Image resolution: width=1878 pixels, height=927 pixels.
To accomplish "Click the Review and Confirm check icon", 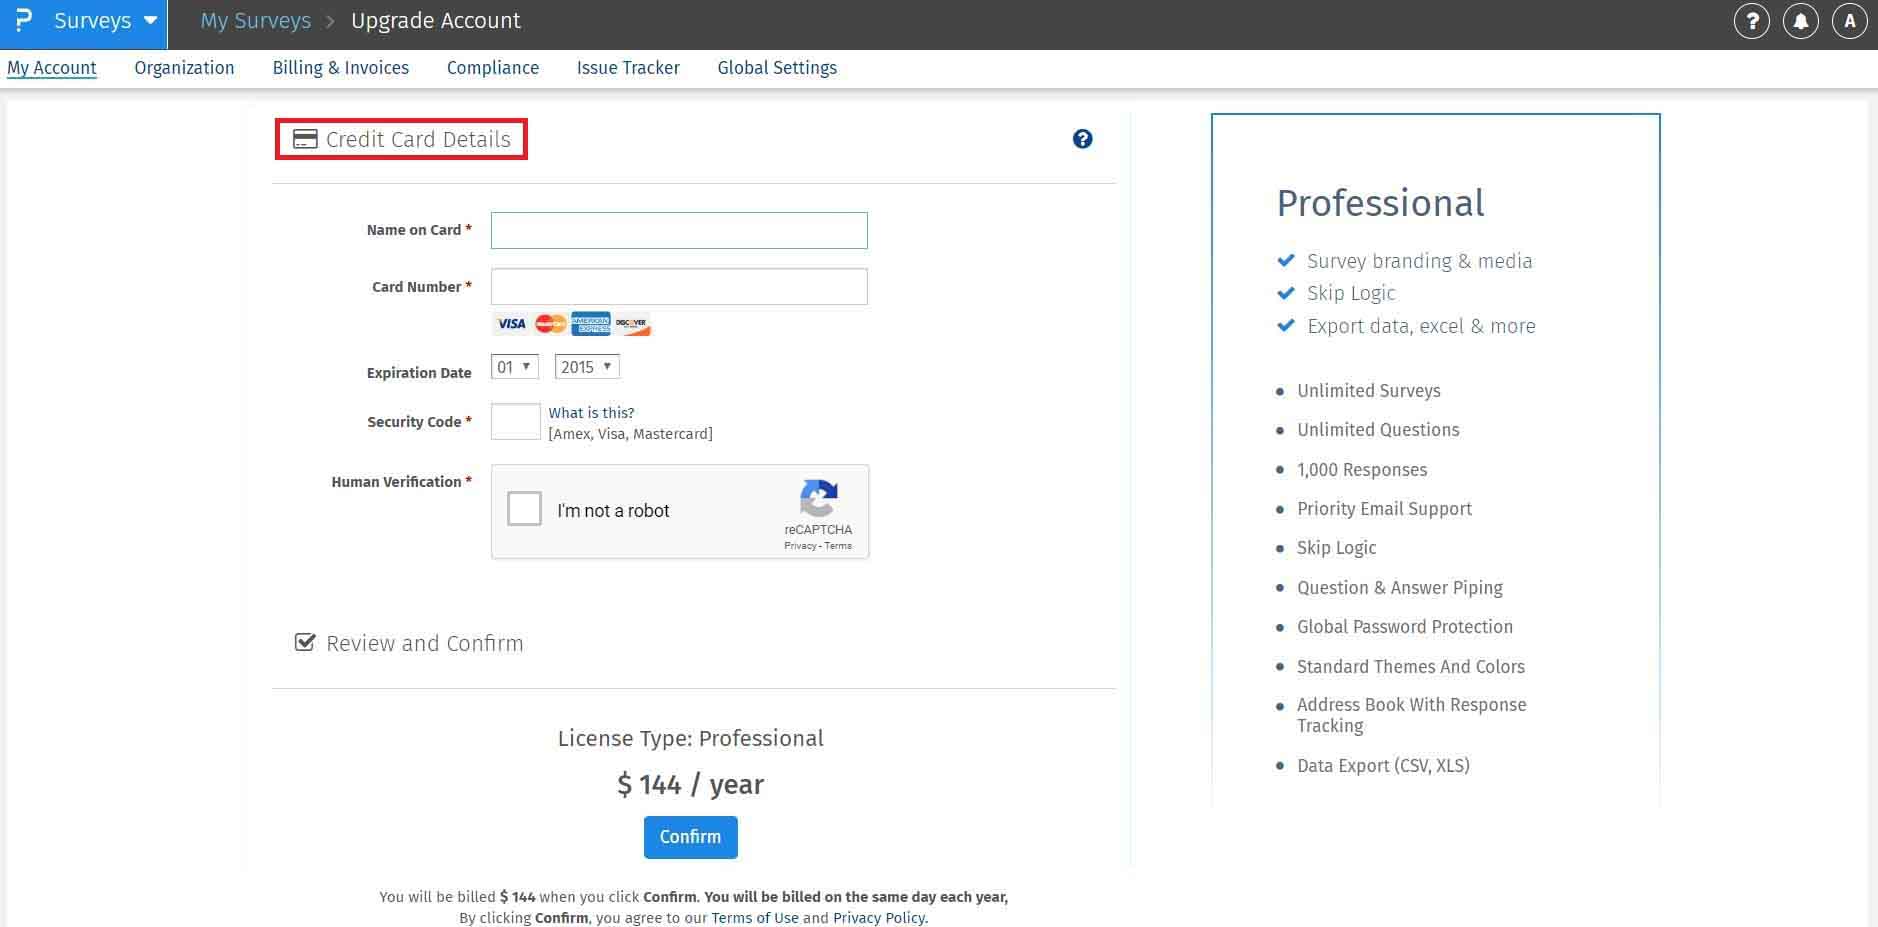I will pos(305,642).
